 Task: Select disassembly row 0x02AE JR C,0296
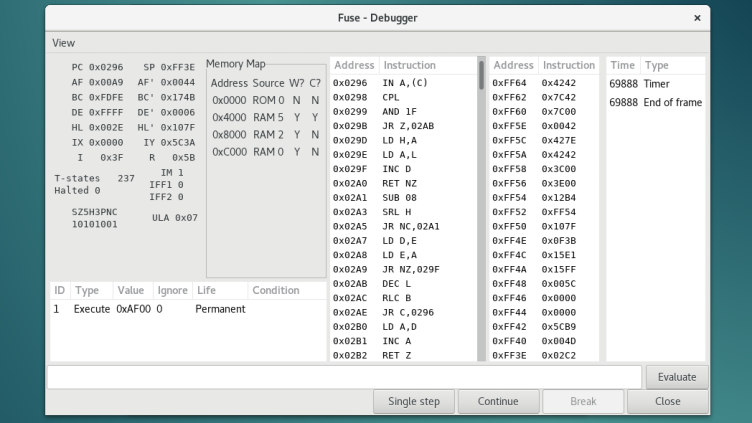tap(403, 313)
